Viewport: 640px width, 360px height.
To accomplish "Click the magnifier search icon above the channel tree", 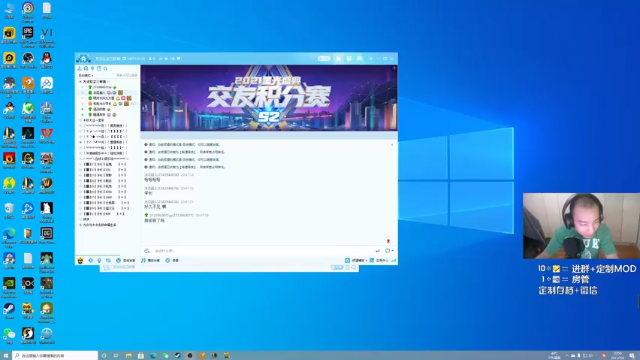I will click(105, 69).
